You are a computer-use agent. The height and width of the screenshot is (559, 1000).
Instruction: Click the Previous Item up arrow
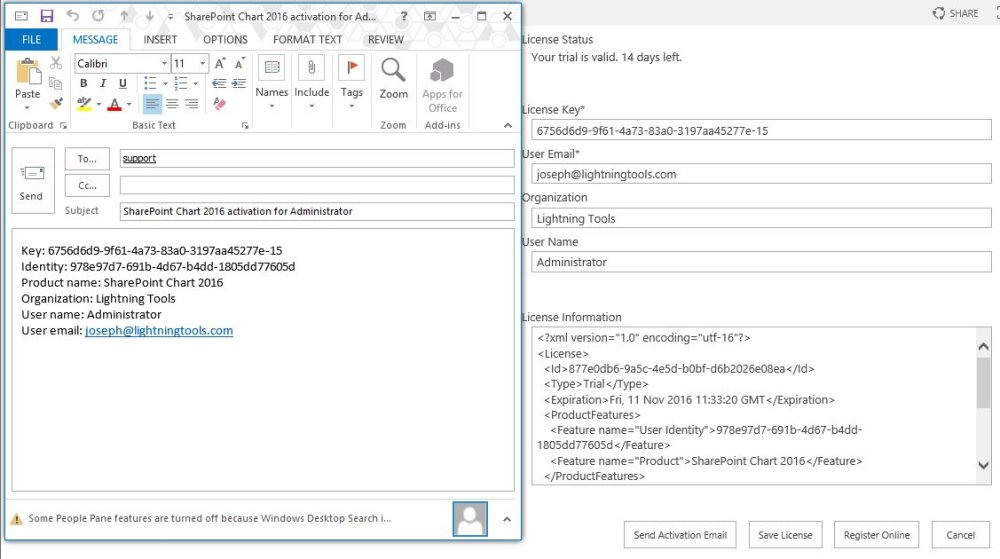click(x=124, y=16)
